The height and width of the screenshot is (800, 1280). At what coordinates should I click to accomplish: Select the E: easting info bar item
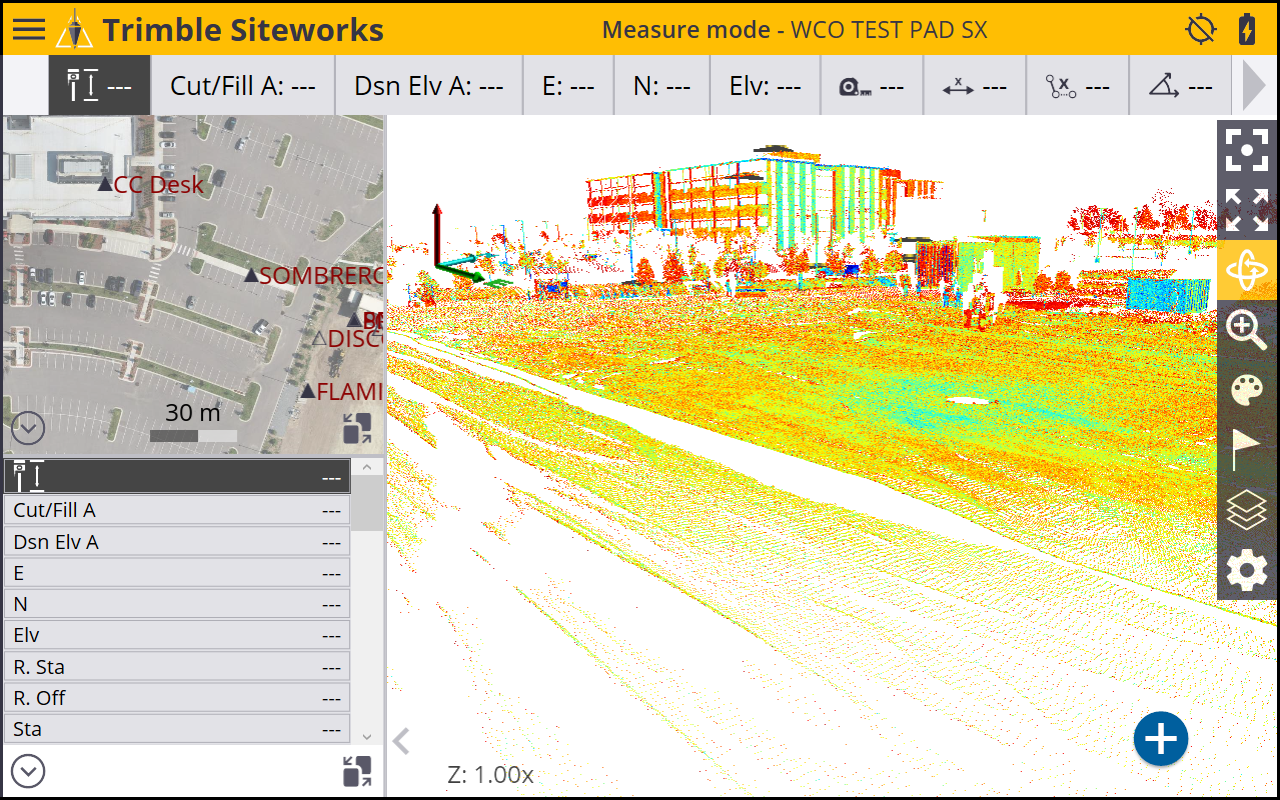pyautogui.click(x=568, y=85)
